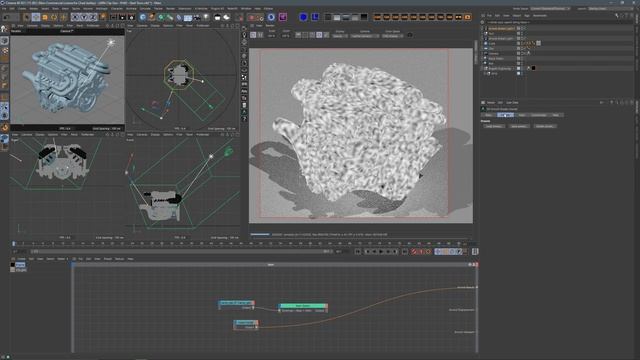Click the Save Preset button

(x=519, y=126)
